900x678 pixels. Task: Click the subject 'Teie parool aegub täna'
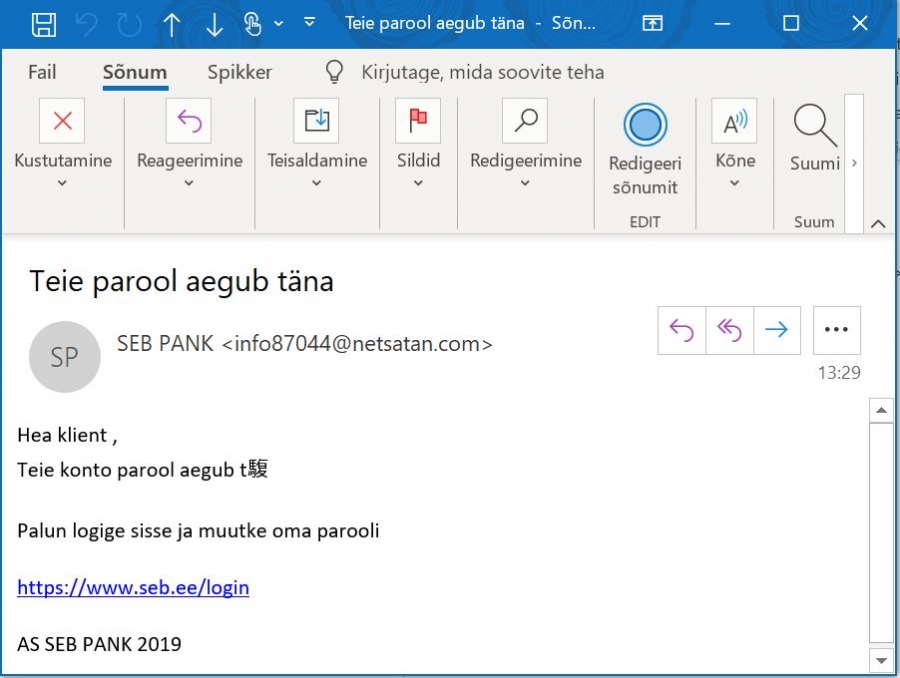click(181, 281)
